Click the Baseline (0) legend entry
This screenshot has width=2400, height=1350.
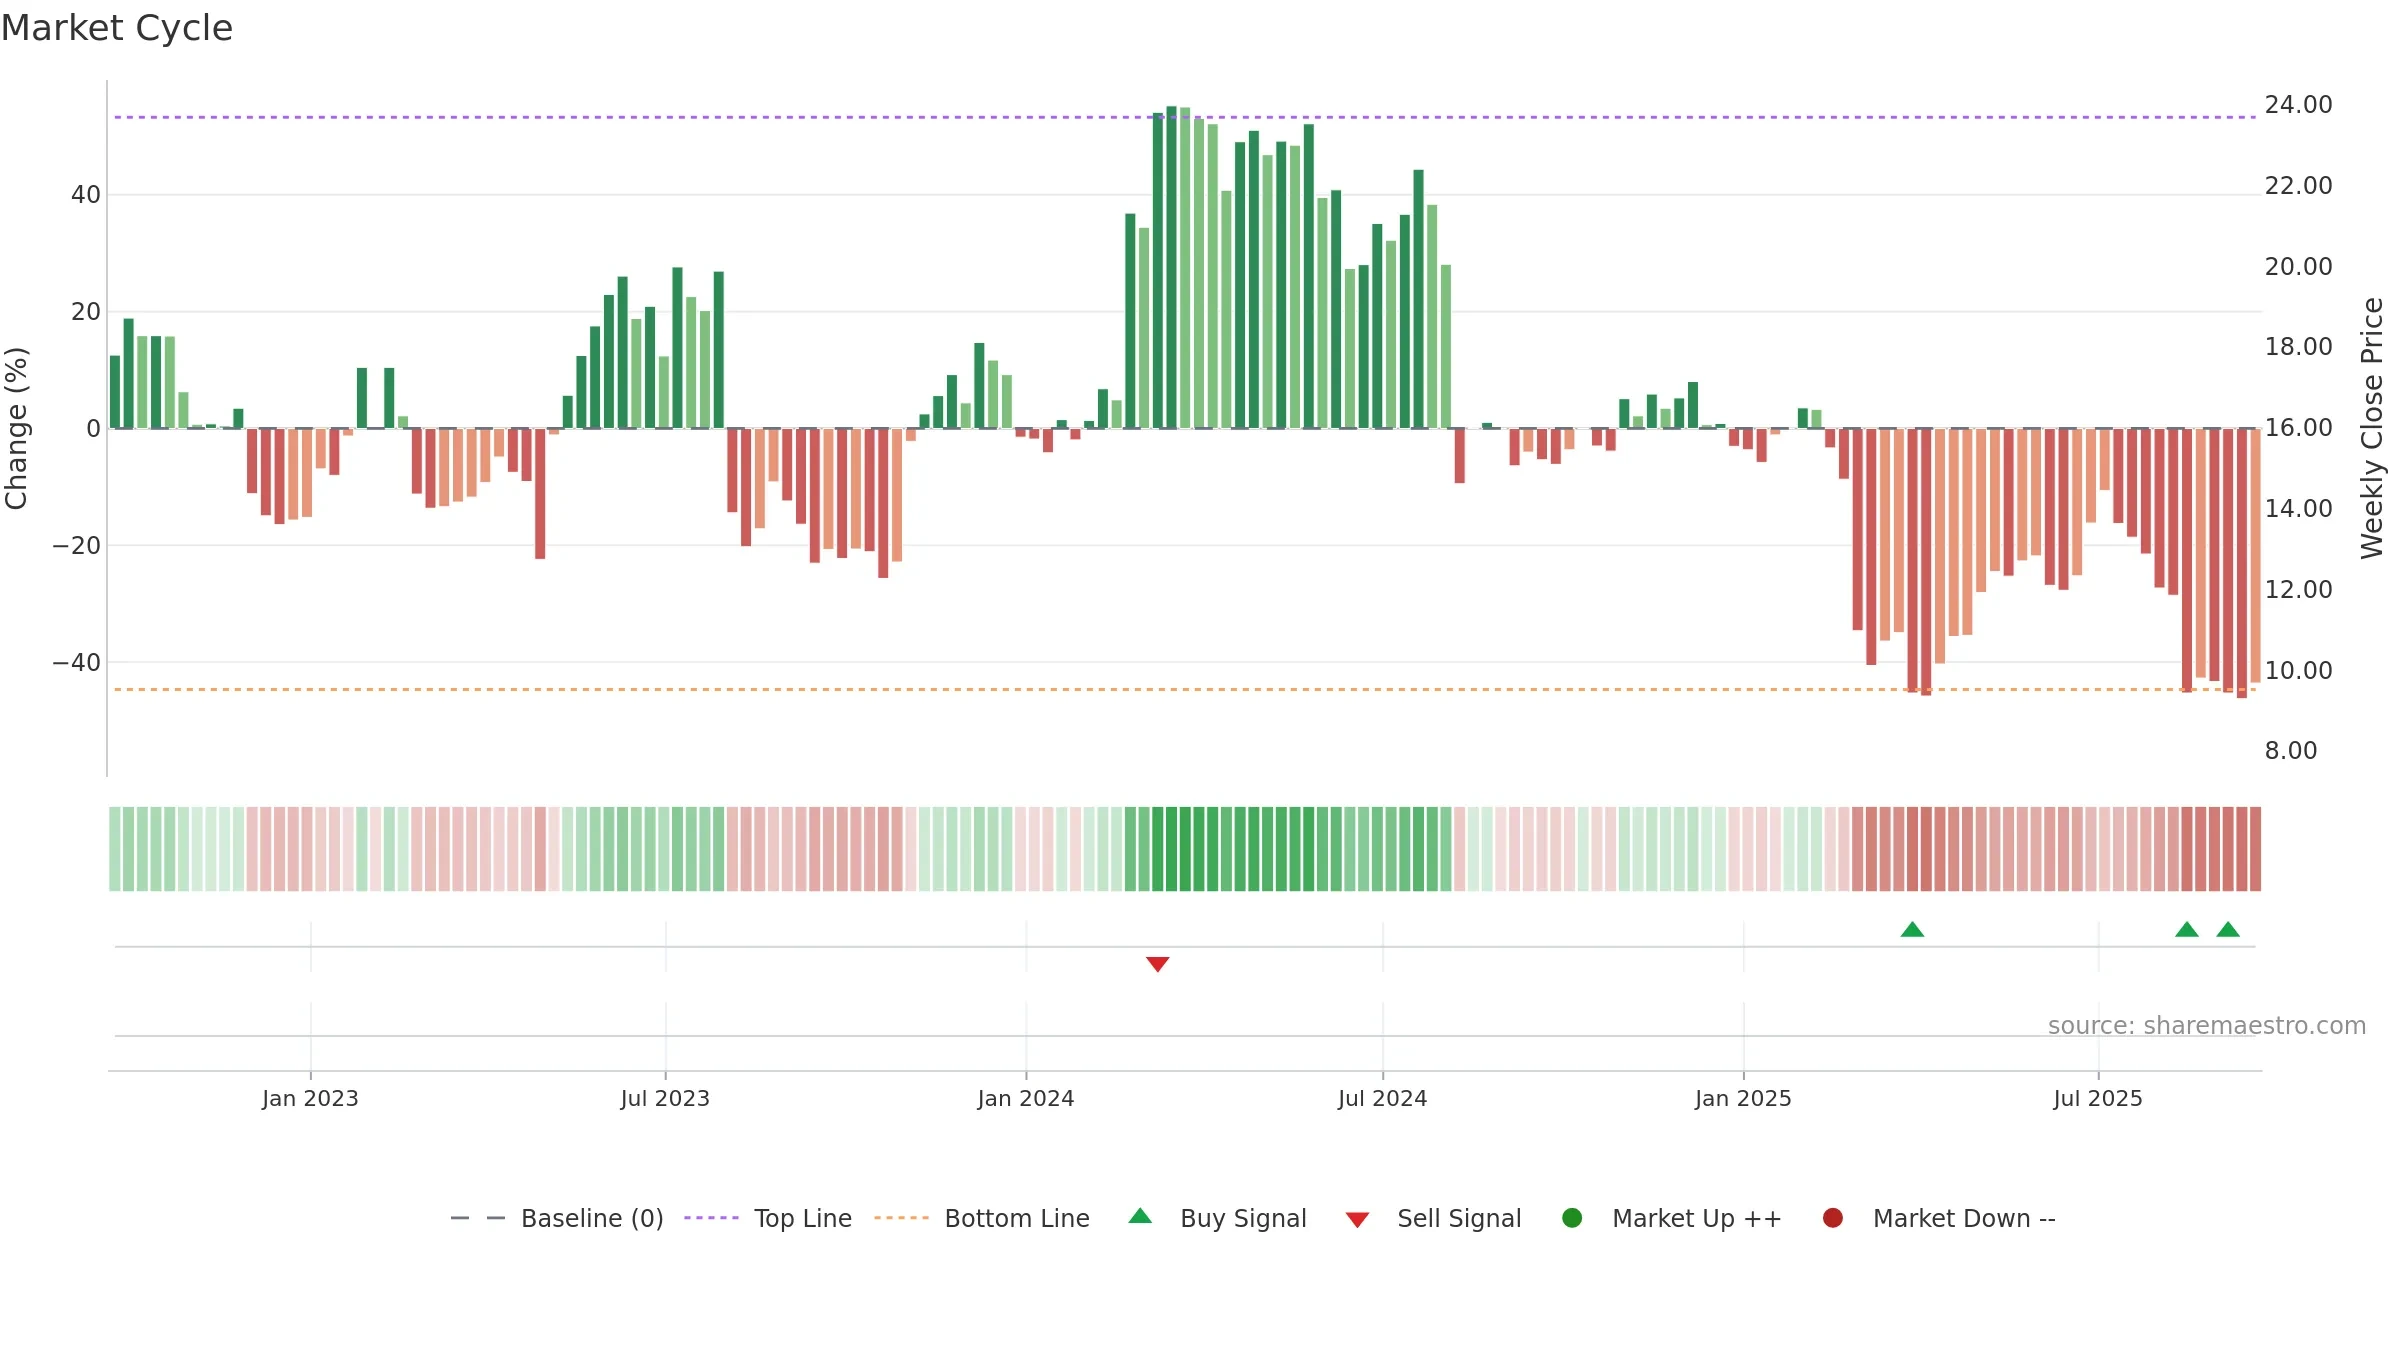pos(557,1218)
